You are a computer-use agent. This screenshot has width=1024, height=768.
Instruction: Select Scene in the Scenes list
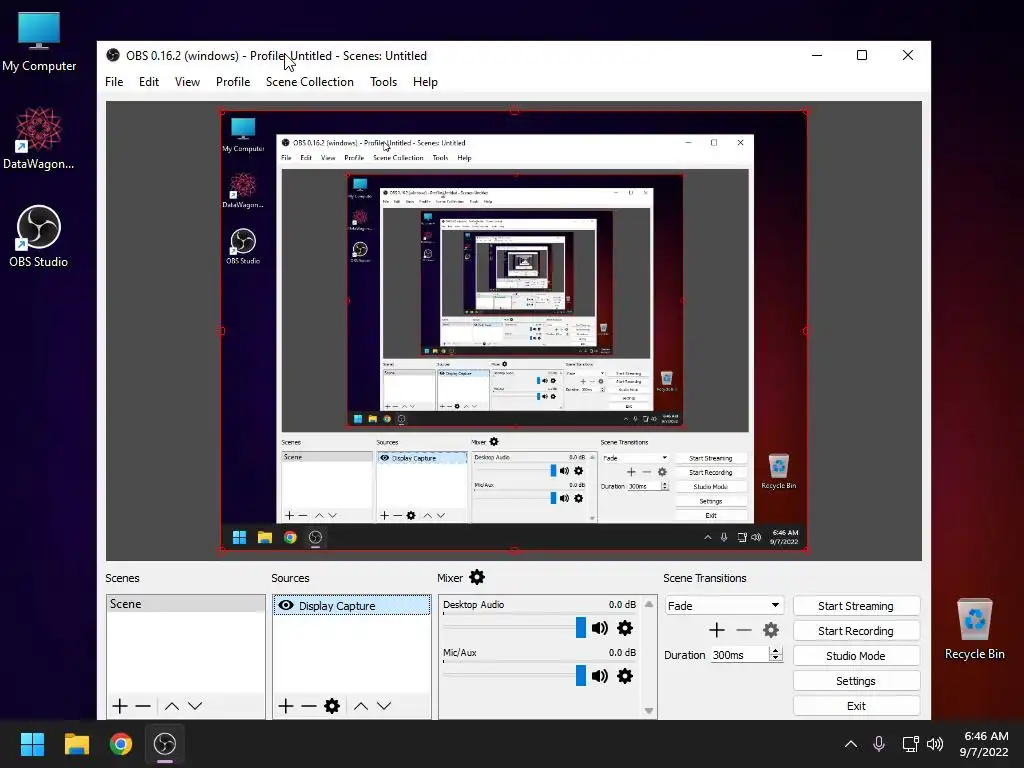(185, 604)
